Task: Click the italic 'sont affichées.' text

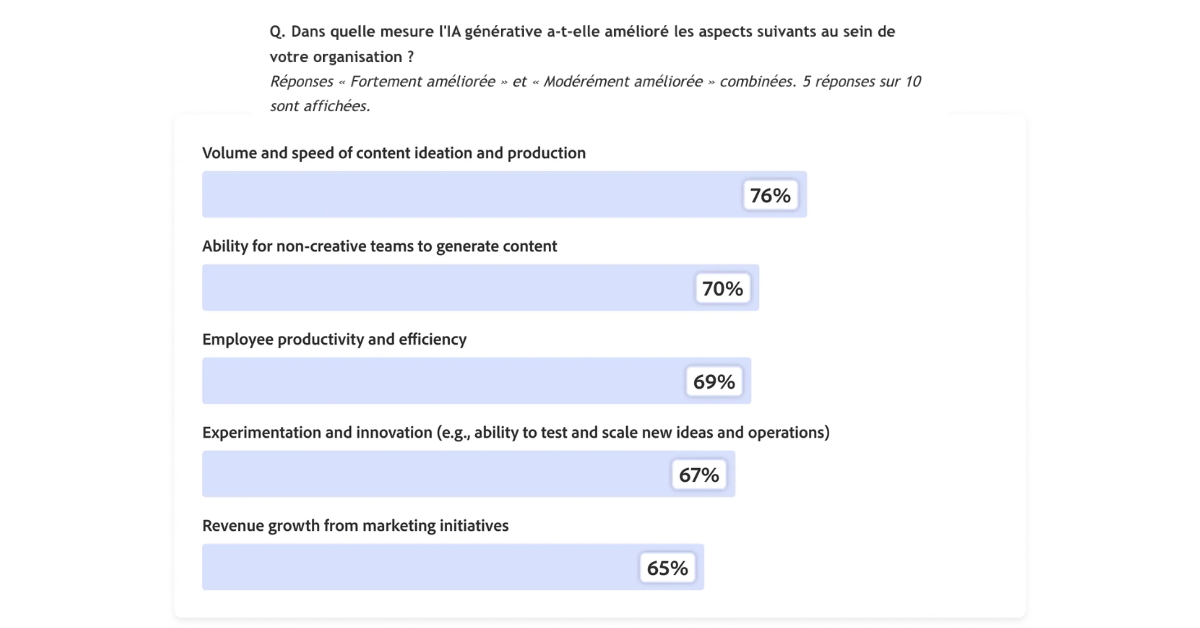Action: coord(320,105)
